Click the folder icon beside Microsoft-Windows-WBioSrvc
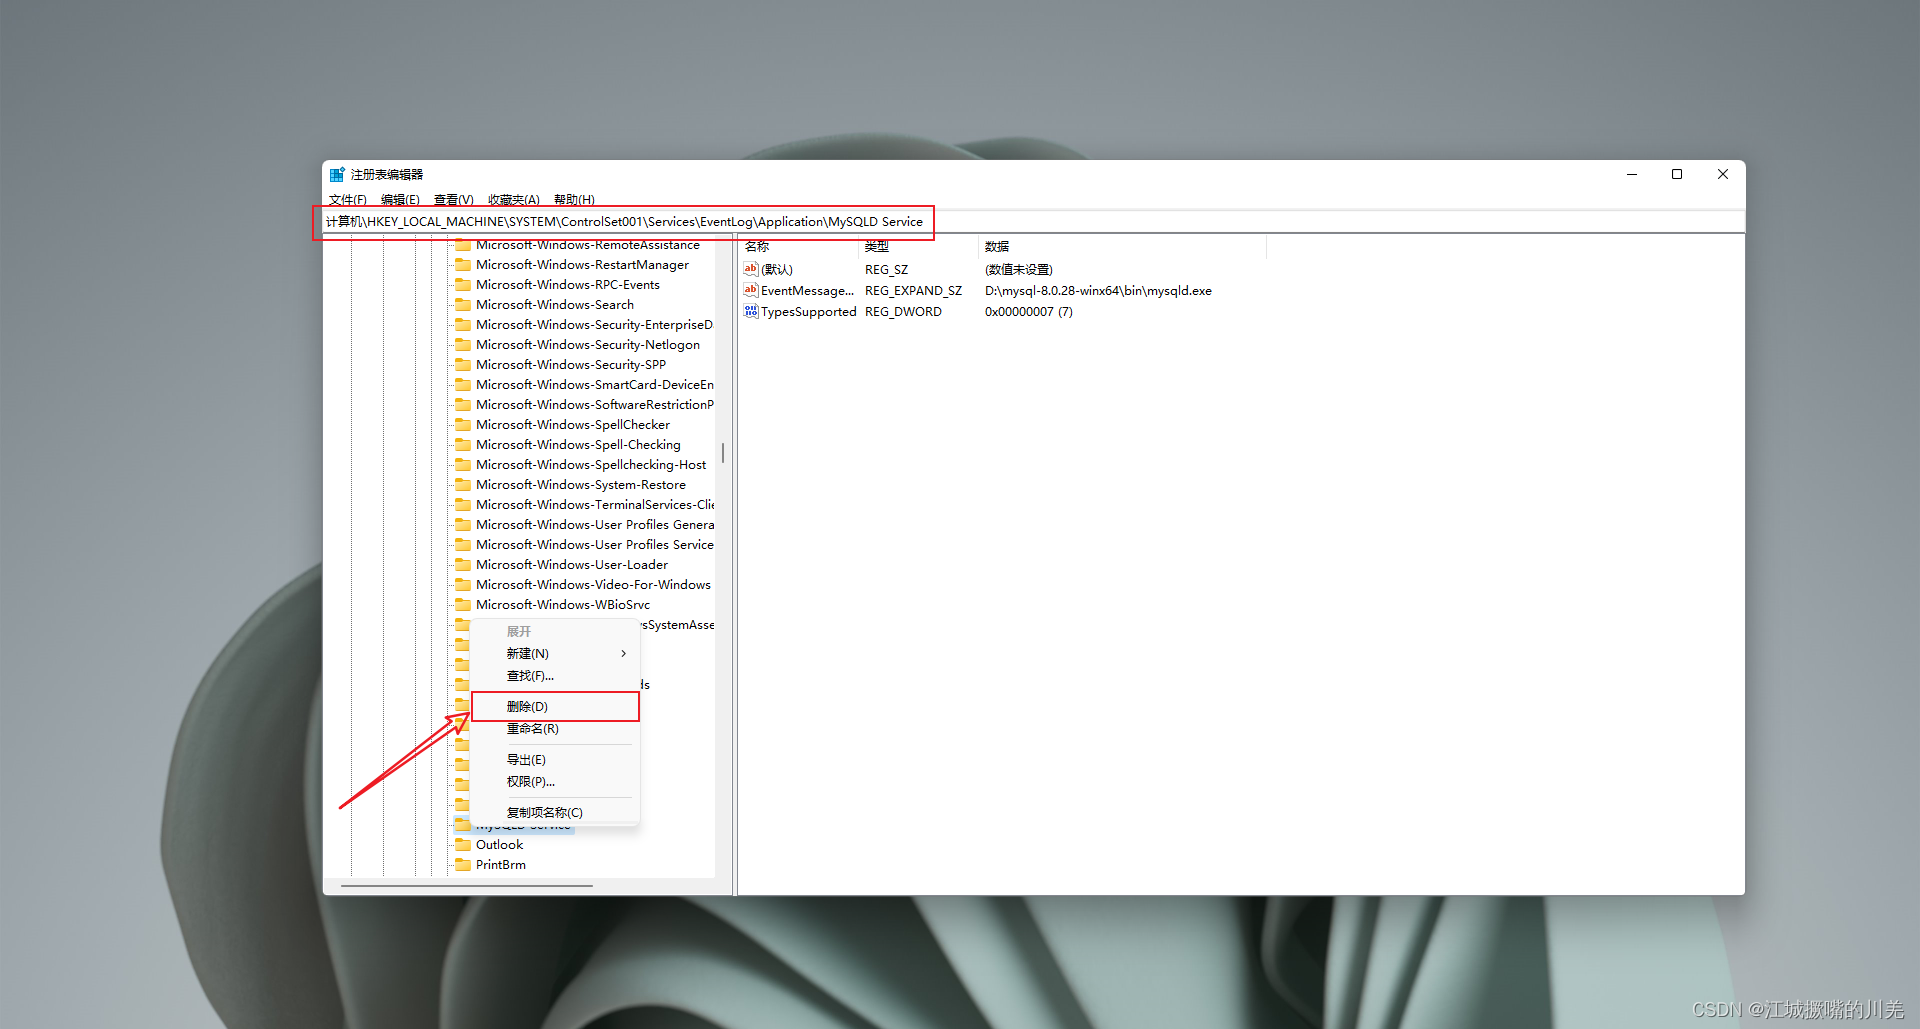Screen dimensions: 1920x1029 coord(462,605)
